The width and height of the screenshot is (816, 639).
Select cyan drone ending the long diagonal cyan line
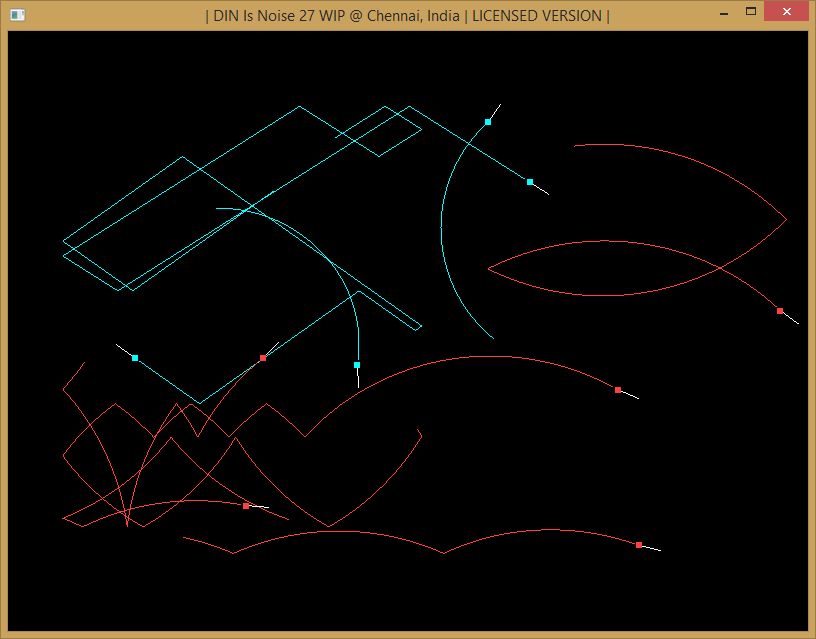pos(530,182)
